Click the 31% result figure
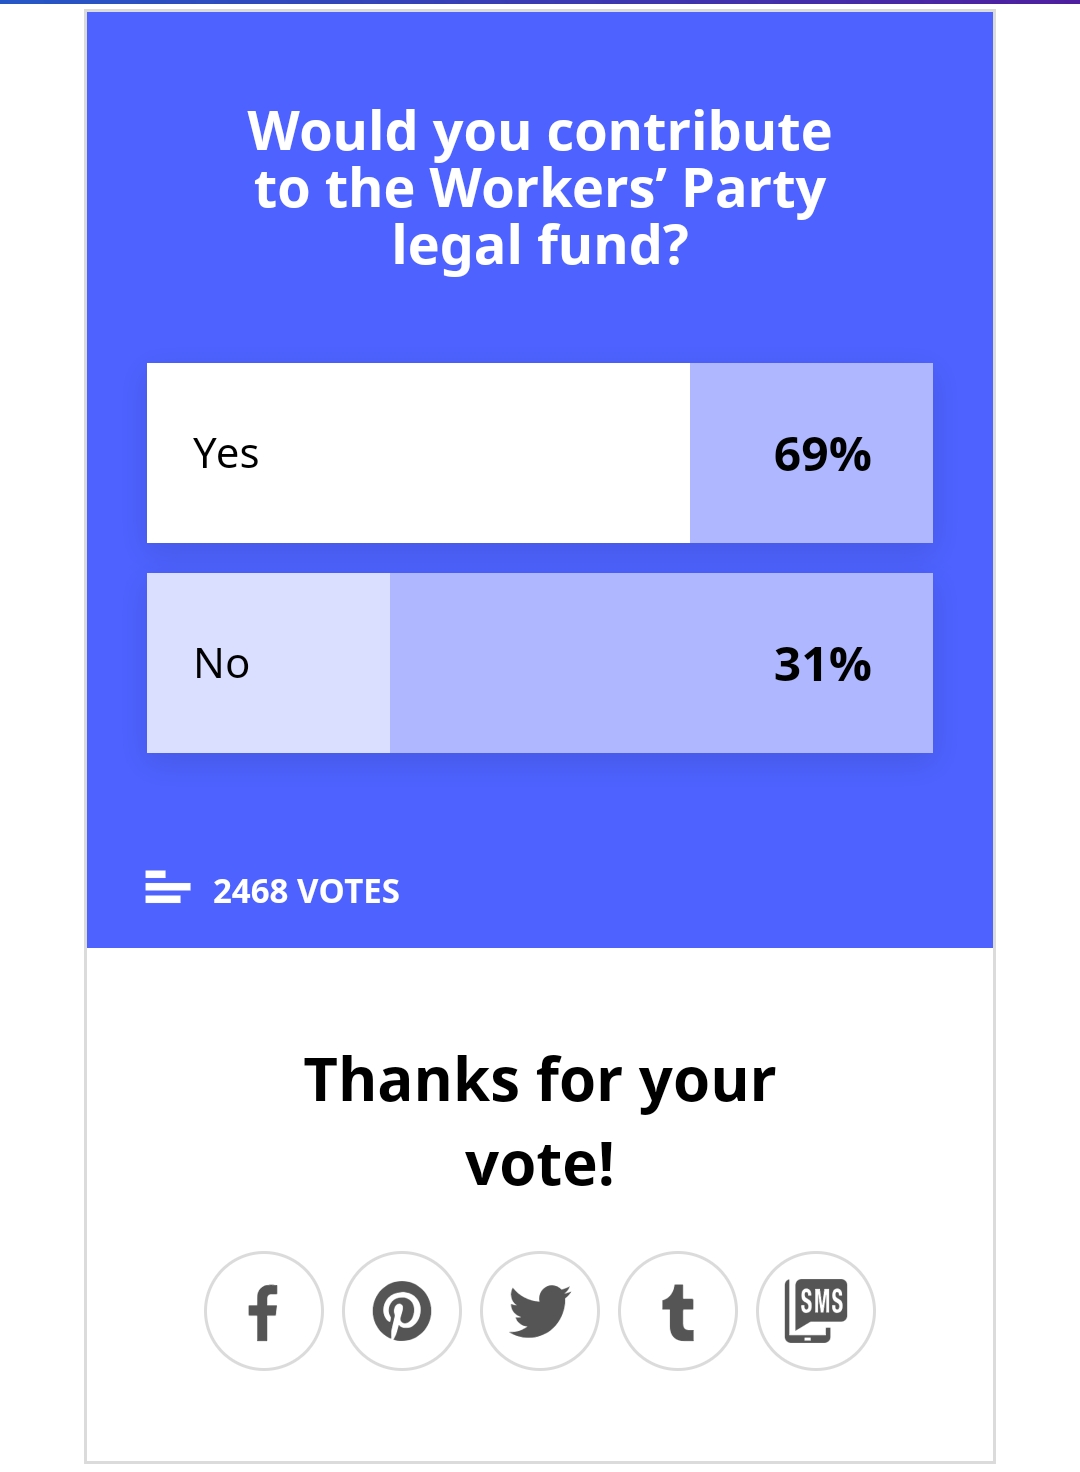 pos(822,664)
